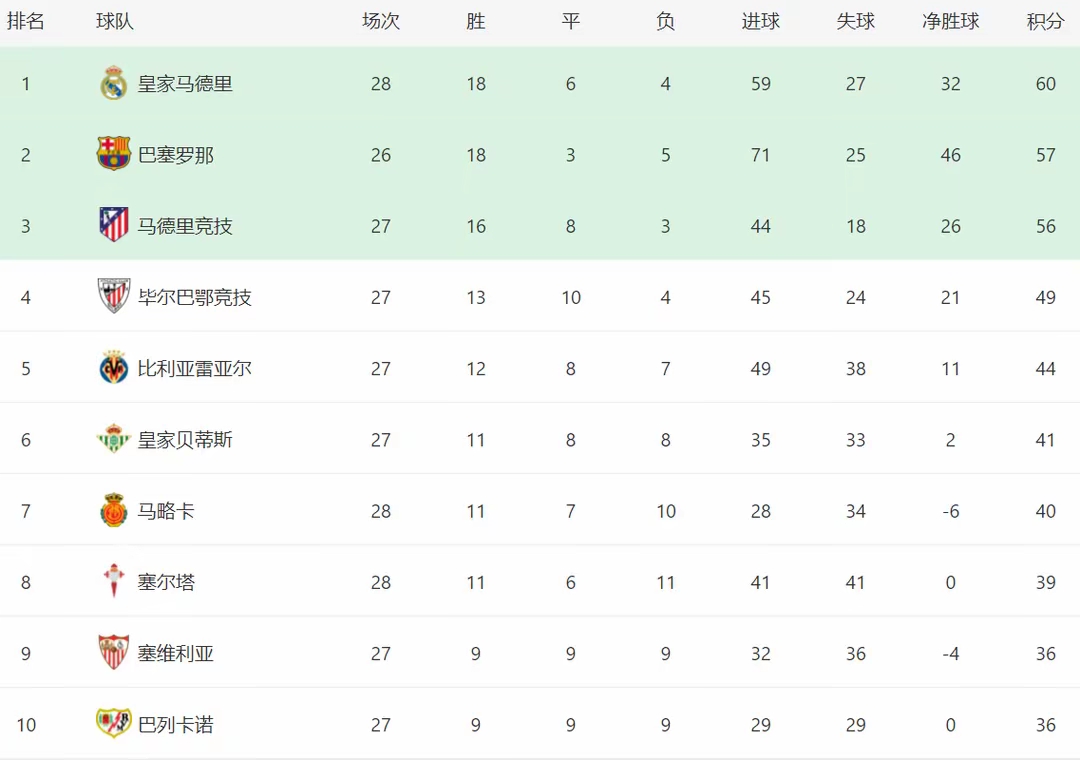Click the Real Betis crest icon

(114, 440)
